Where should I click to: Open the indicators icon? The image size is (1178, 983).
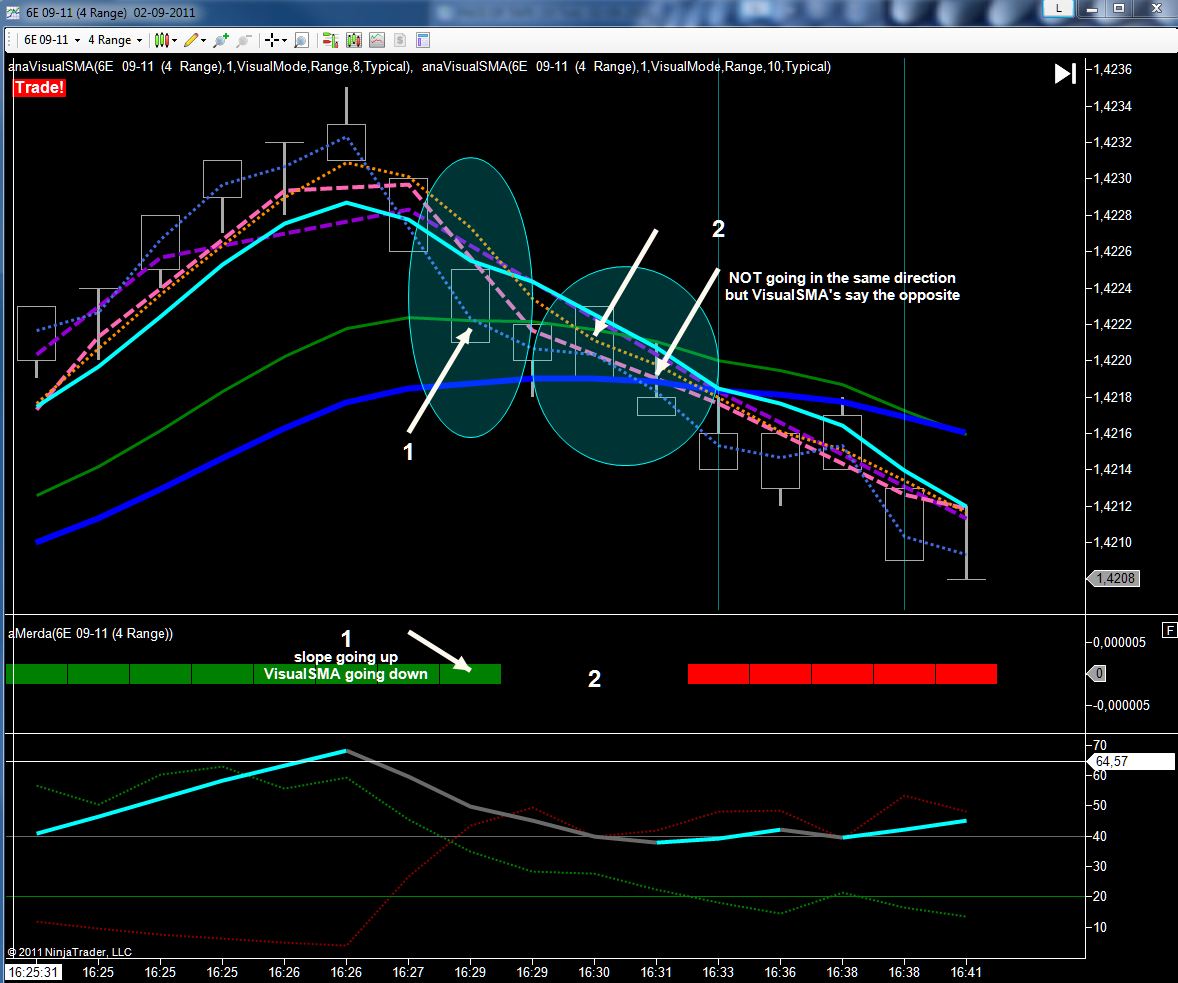(x=376, y=40)
